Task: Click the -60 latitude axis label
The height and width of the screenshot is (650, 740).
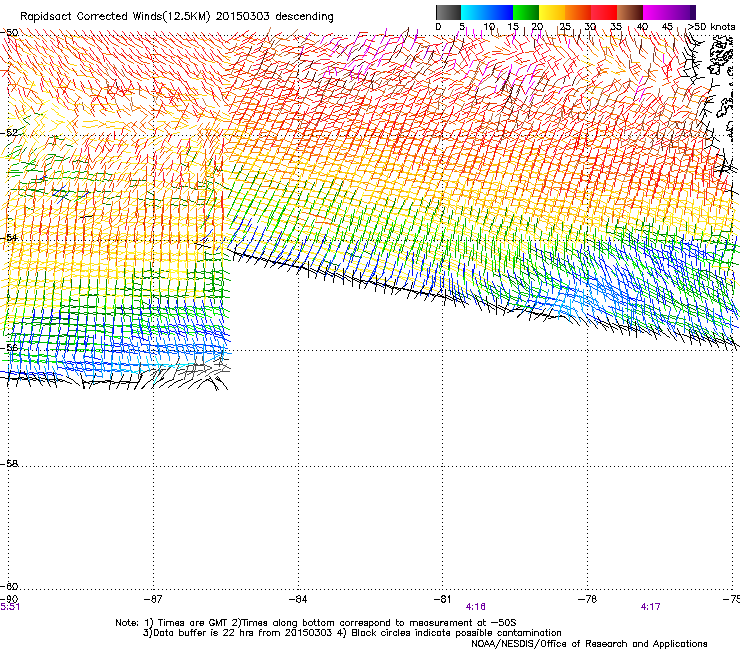Action: pos(9,586)
